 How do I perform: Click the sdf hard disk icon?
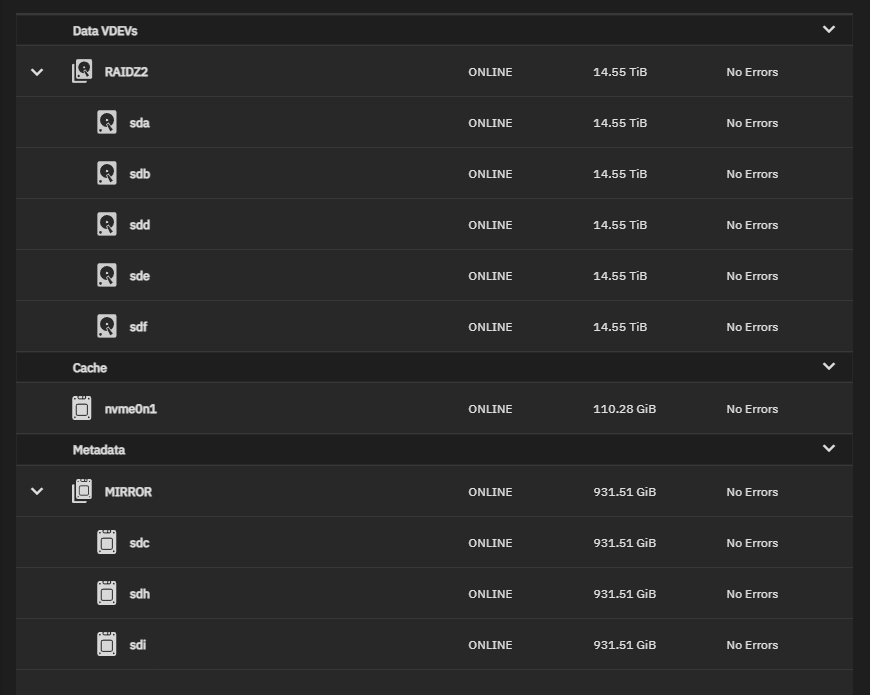click(x=107, y=327)
